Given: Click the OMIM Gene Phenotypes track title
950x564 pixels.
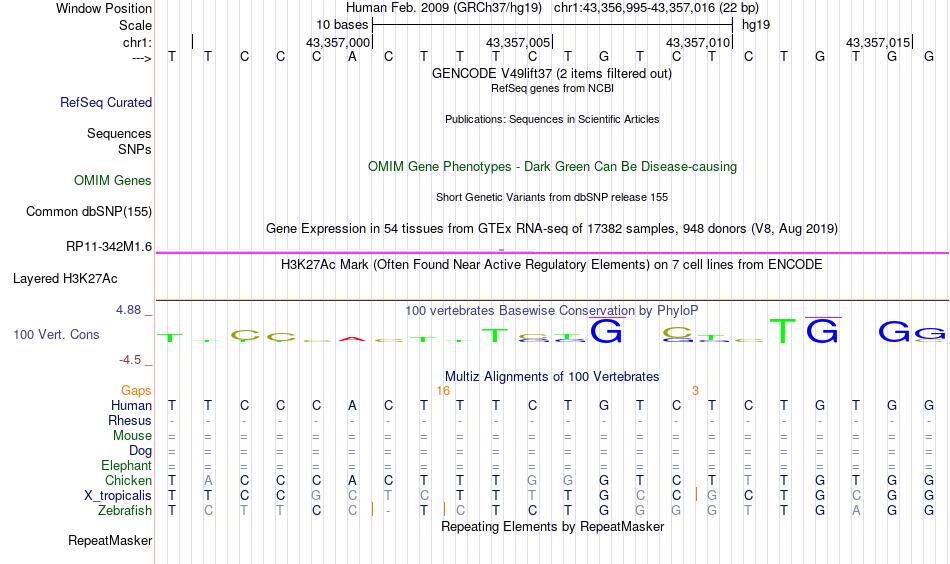Looking at the screenshot, I should [553, 167].
